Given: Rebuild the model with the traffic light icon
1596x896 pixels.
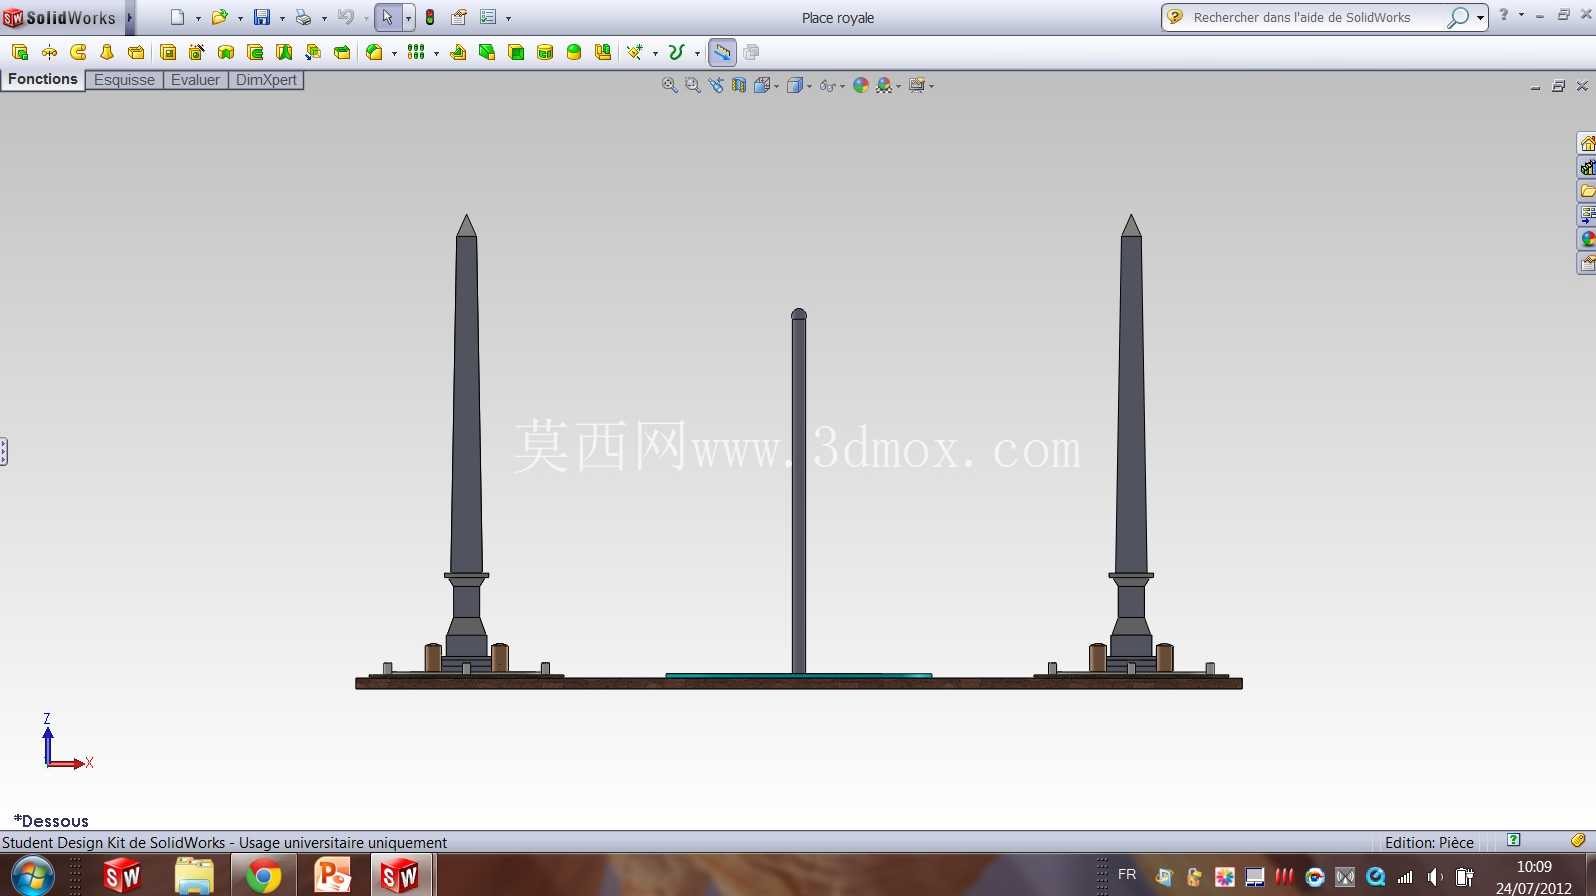Looking at the screenshot, I should coord(430,17).
